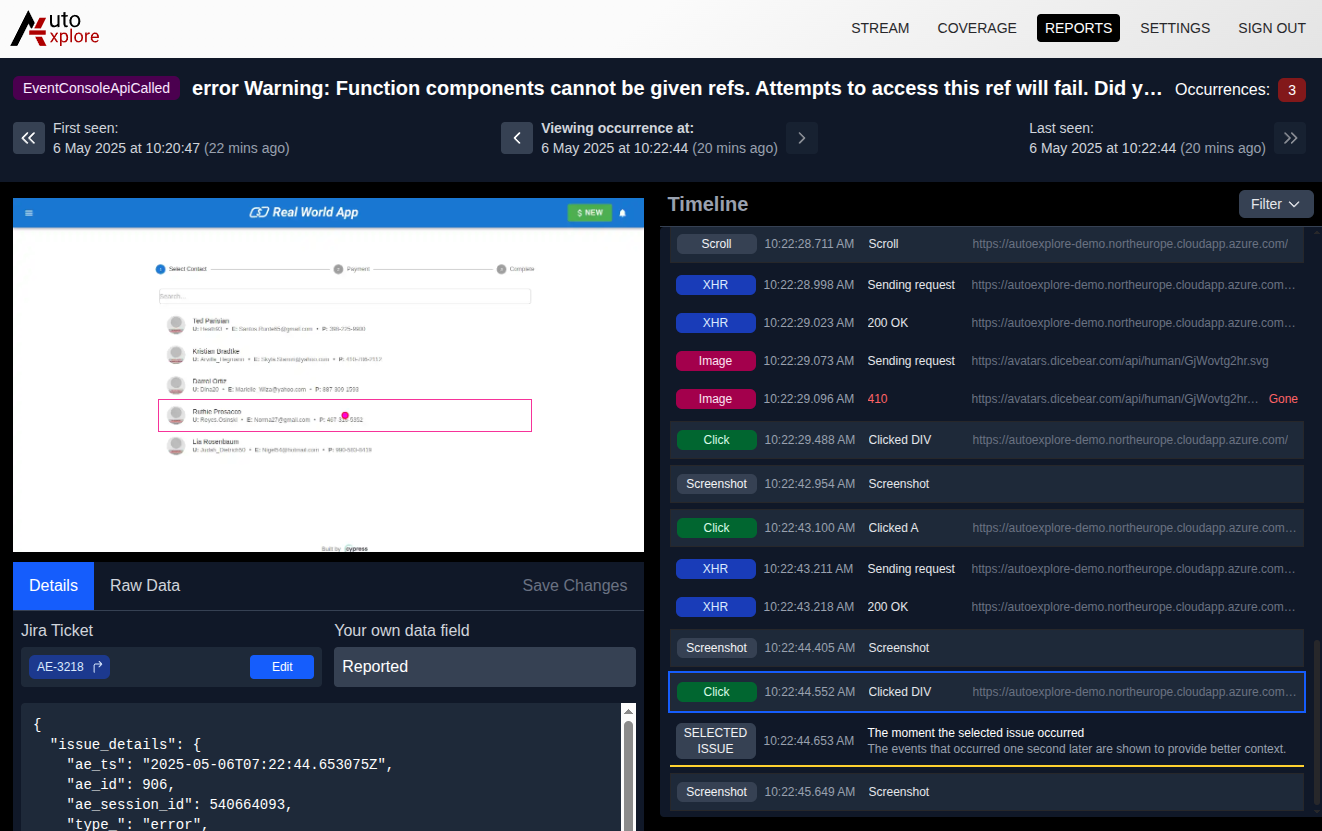Select the Clicked A event at 10:22:43.100
This screenshot has height=831, width=1322.
pyautogui.click(x=986, y=528)
